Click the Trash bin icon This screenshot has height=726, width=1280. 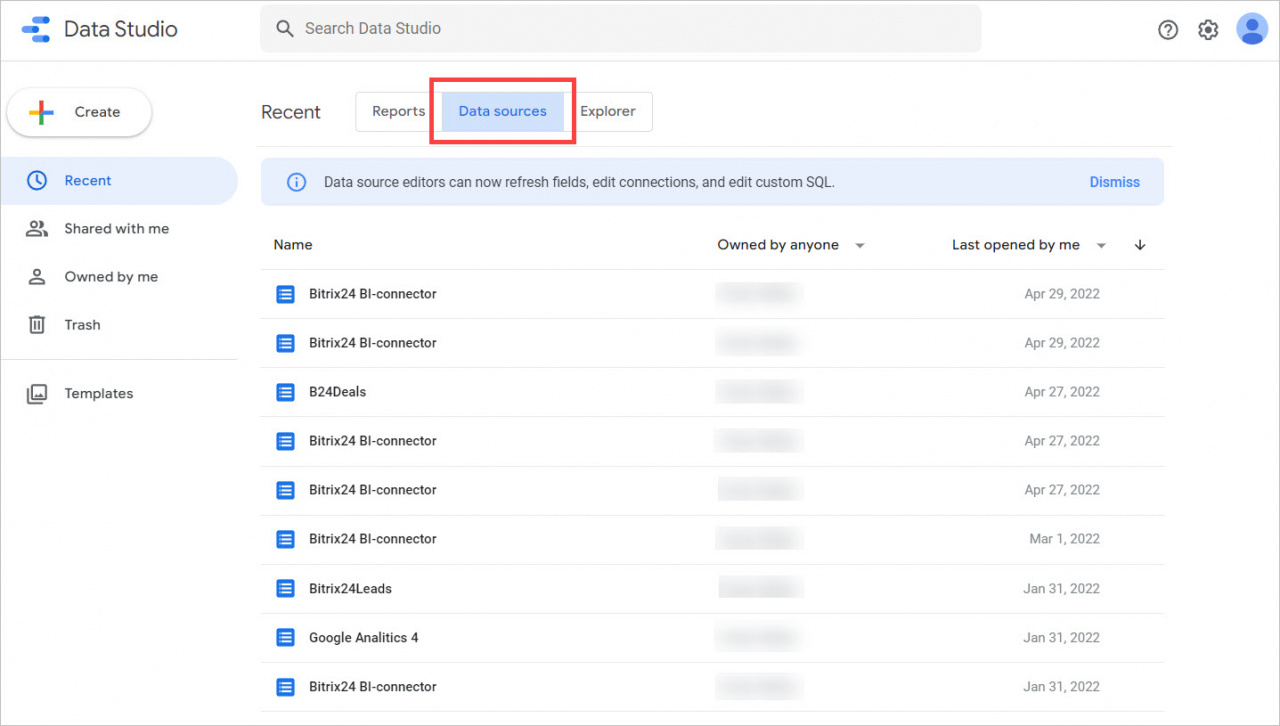(x=37, y=325)
